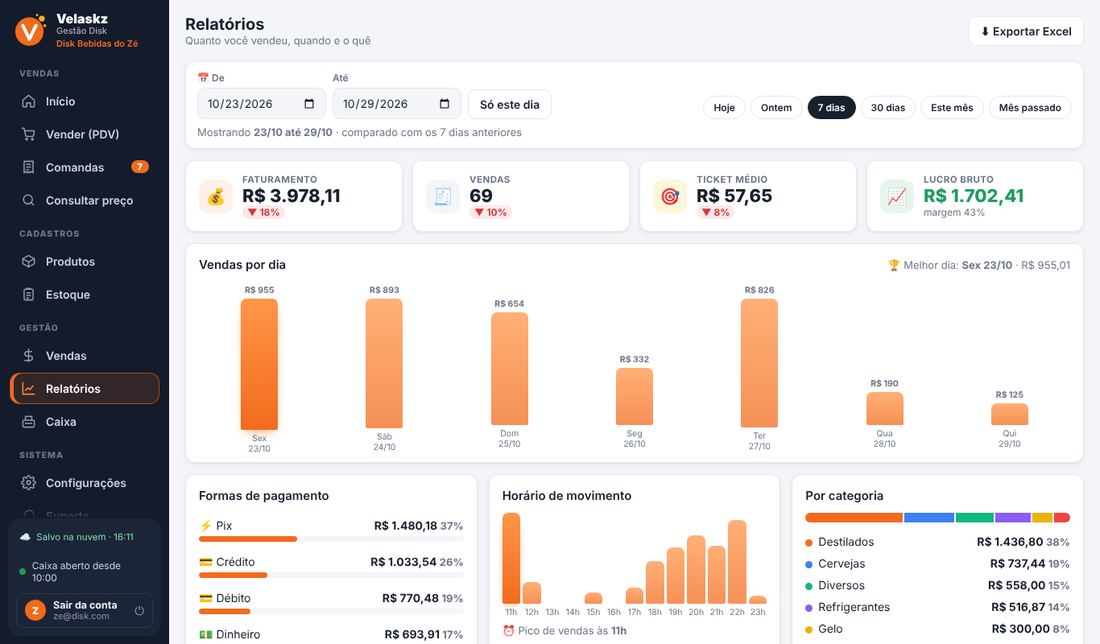This screenshot has width=1100, height=644.
Task: Click the target icon in Ticket Médio card
Action: 670,196
